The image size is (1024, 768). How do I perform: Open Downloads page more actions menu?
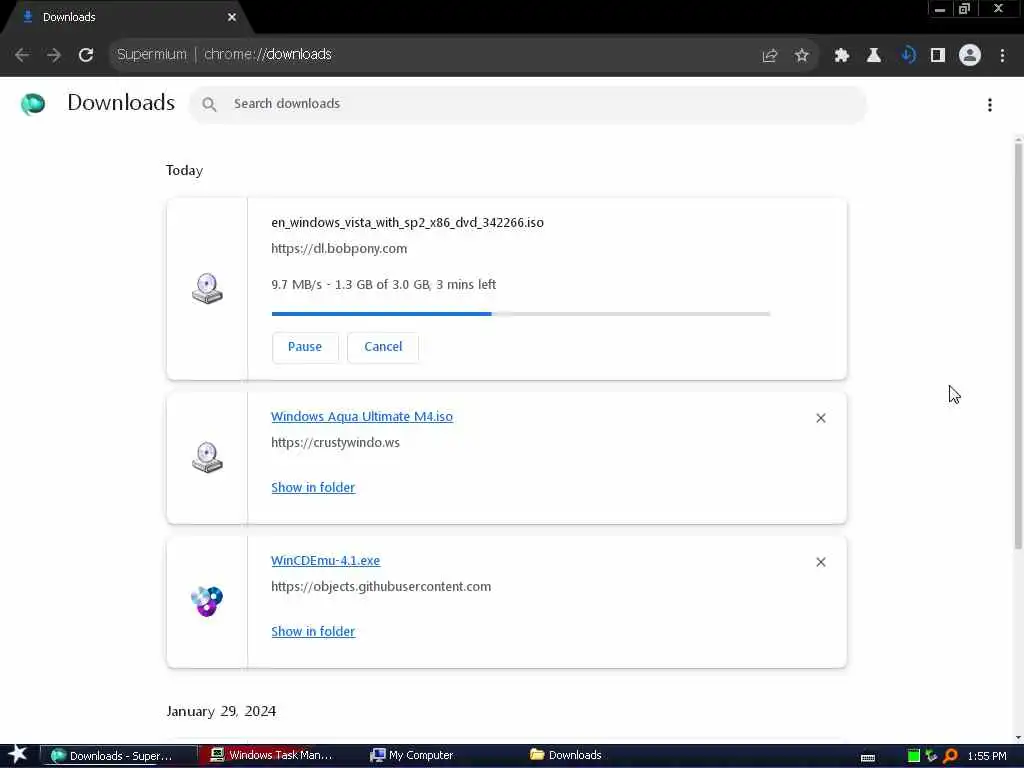coord(990,104)
